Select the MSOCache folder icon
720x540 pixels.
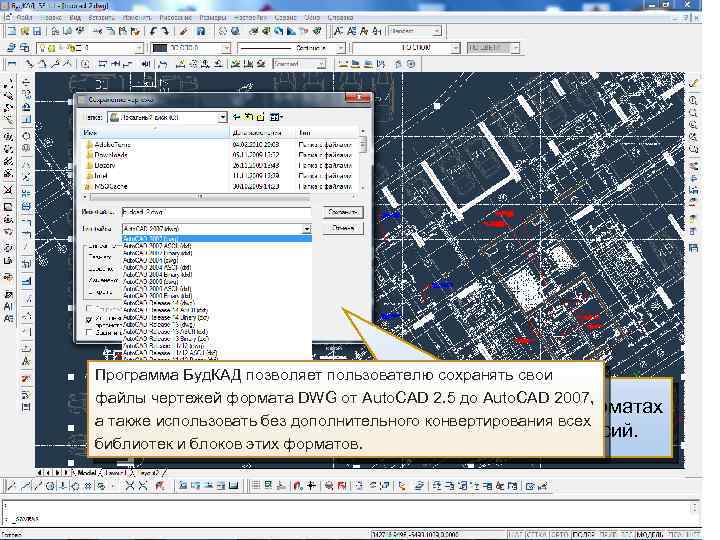coord(90,186)
